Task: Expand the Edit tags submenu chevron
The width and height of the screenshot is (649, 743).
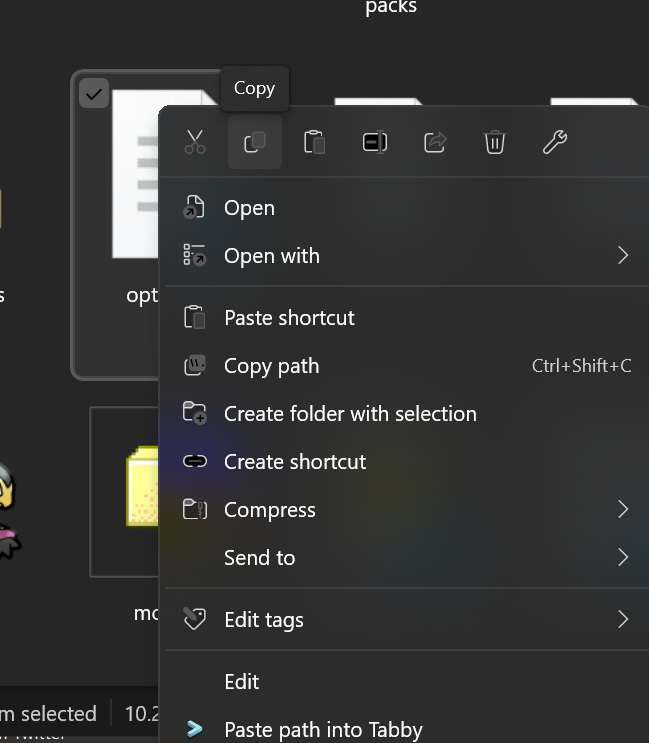Action: [x=622, y=620]
